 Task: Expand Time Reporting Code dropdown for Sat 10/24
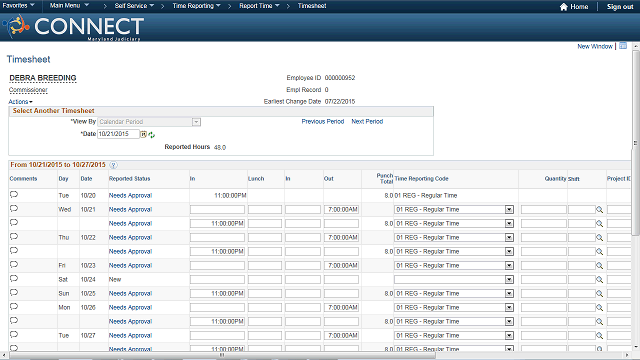(x=509, y=280)
